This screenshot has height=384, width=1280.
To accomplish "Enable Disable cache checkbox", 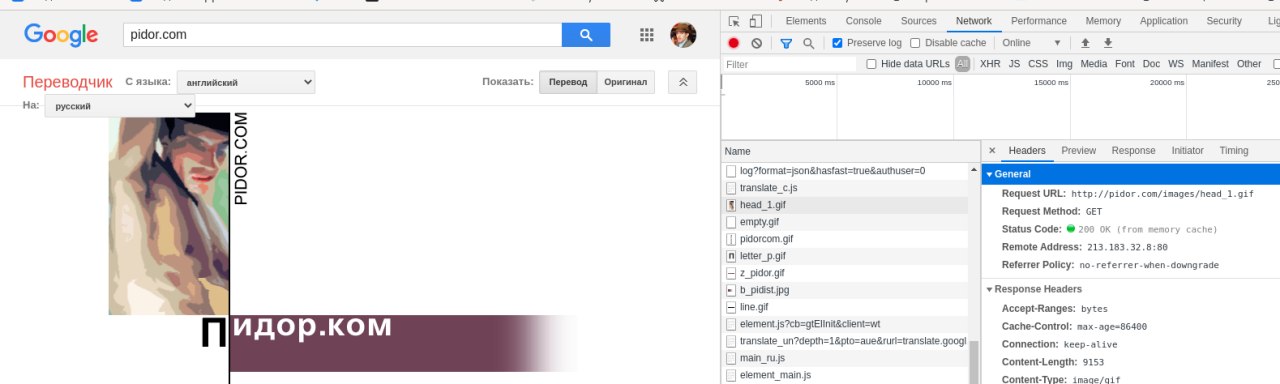I will tap(916, 43).
